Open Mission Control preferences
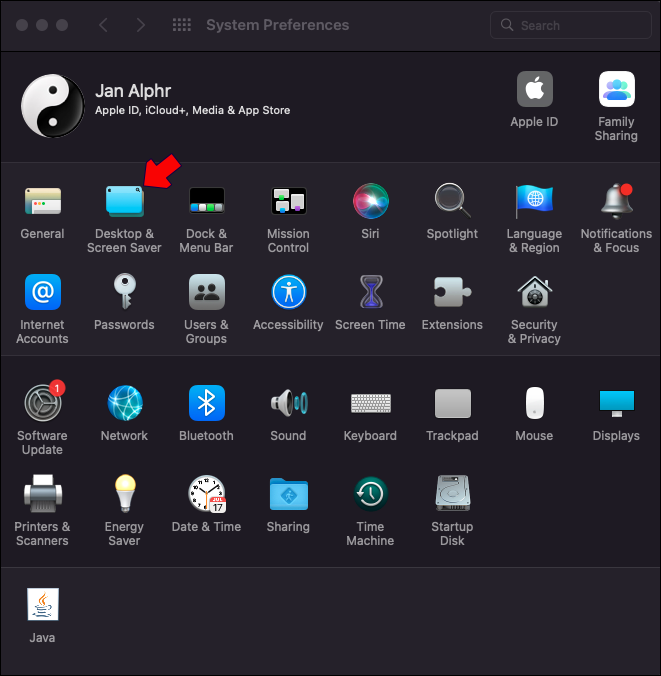Screen dimensions: 661x676 pyautogui.click(x=288, y=201)
